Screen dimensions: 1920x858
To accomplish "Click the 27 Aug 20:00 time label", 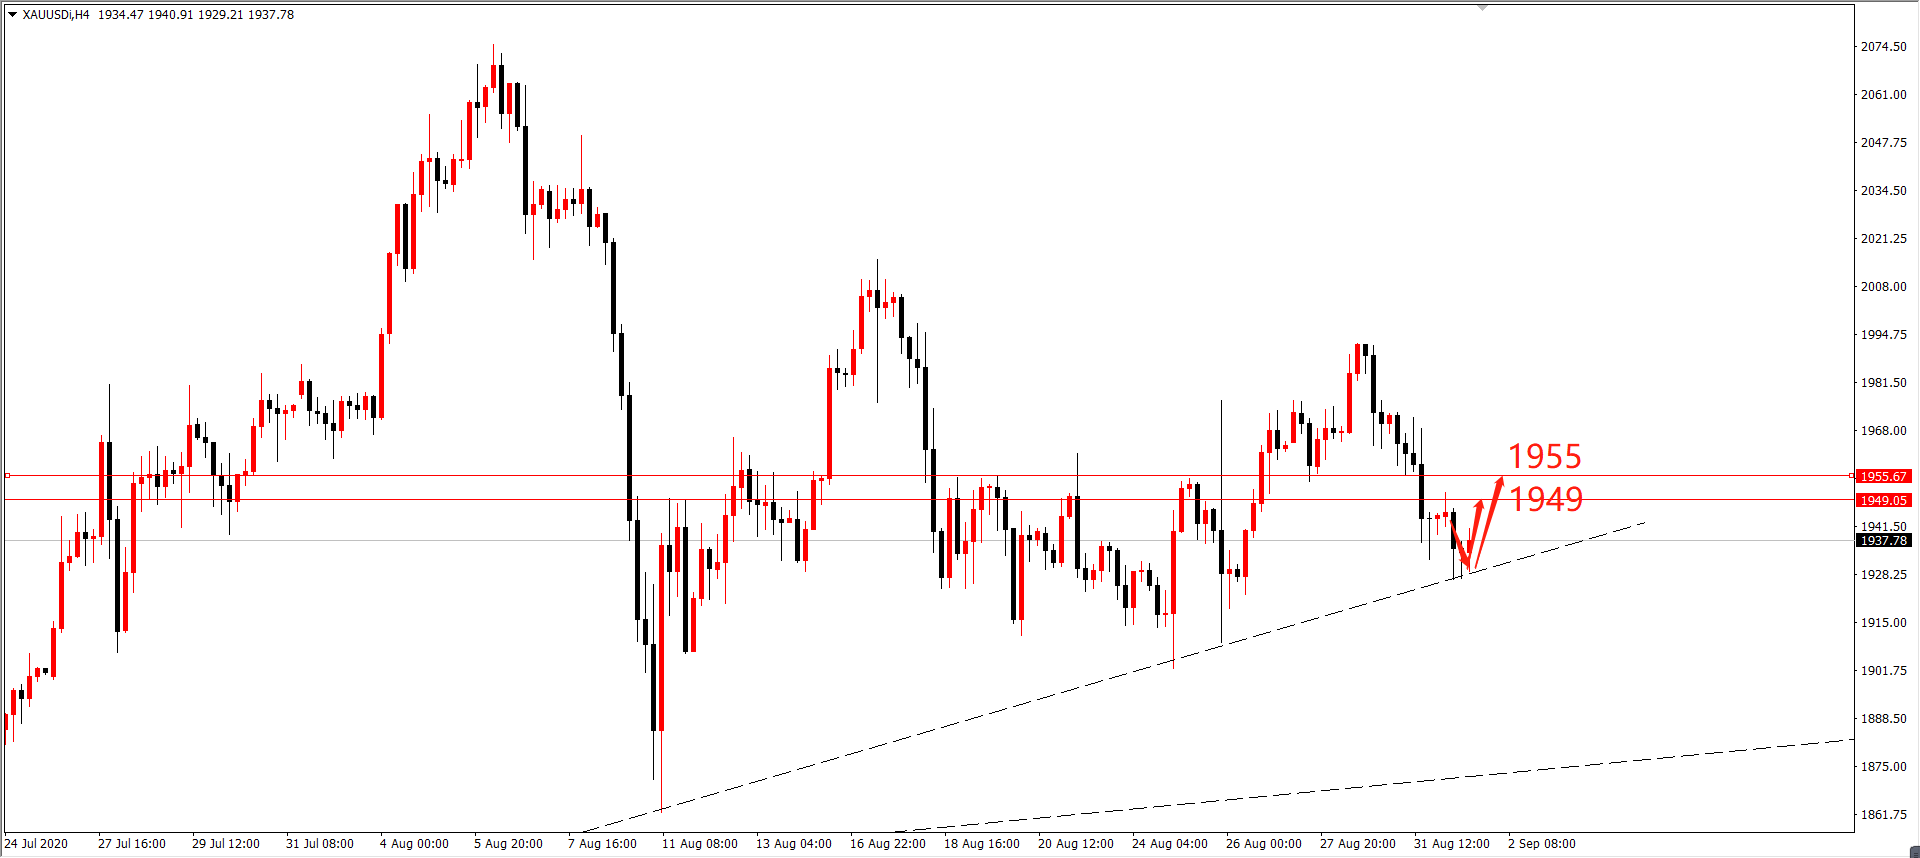I will (x=1358, y=844).
